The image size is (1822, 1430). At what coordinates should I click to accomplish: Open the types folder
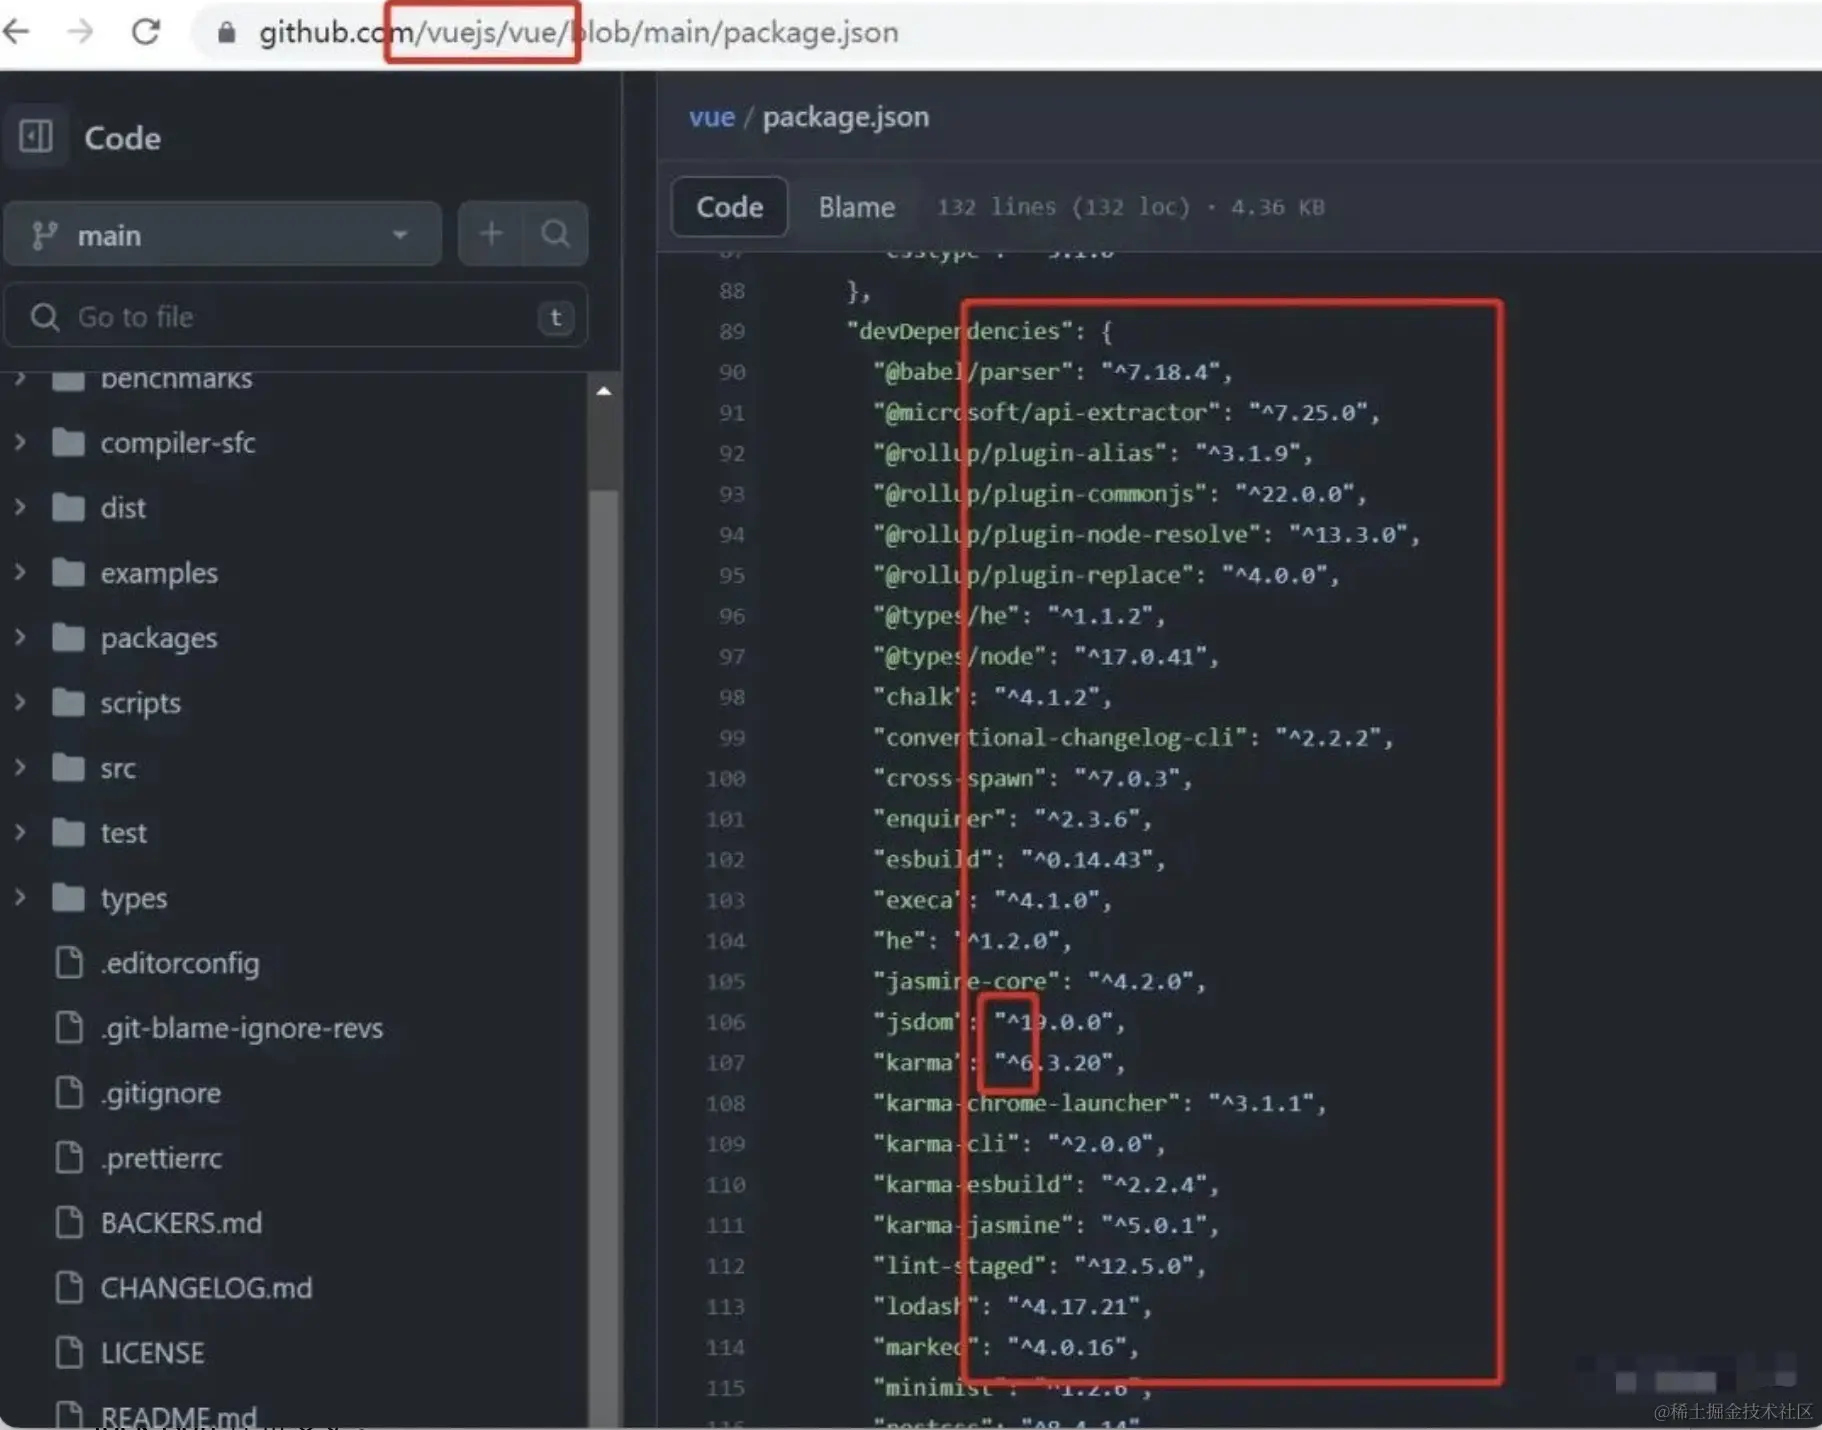[133, 898]
